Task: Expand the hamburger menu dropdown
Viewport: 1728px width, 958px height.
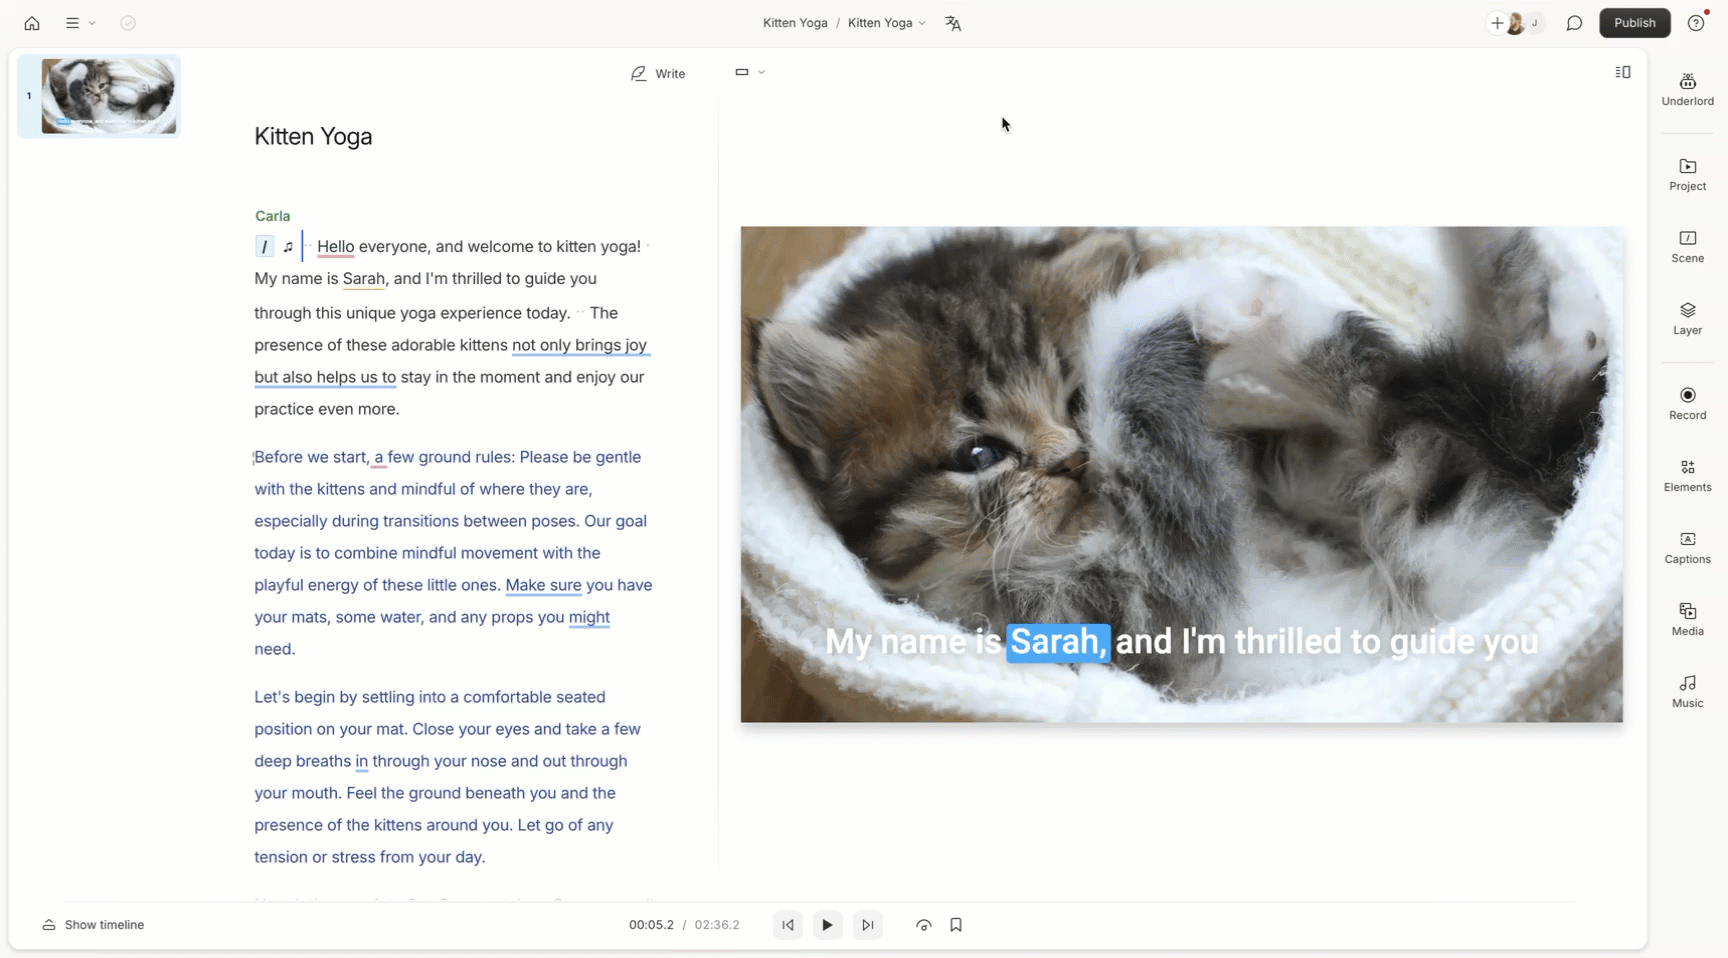Action: coord(80,23)
